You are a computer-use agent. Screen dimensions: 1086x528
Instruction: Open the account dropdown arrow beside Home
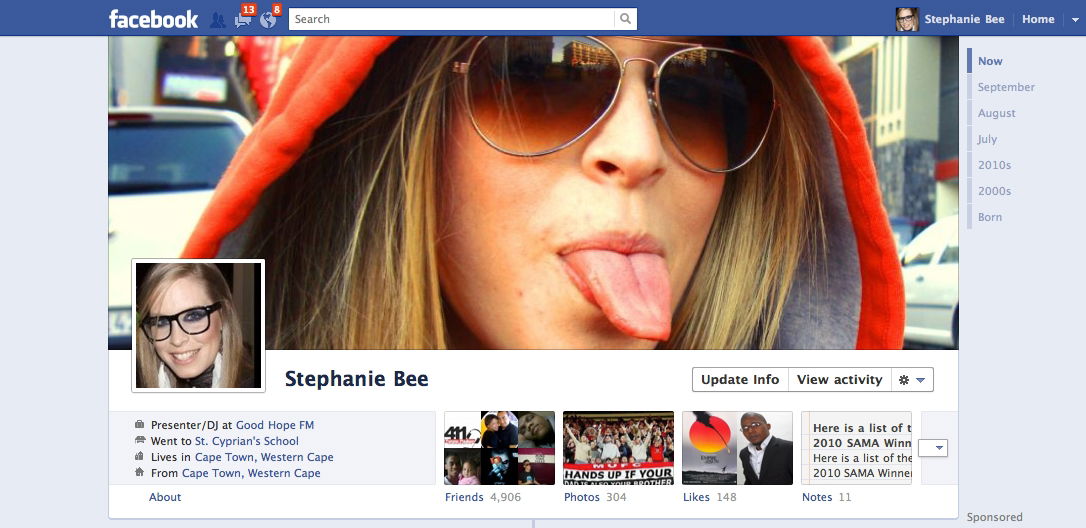point(1074,19)
